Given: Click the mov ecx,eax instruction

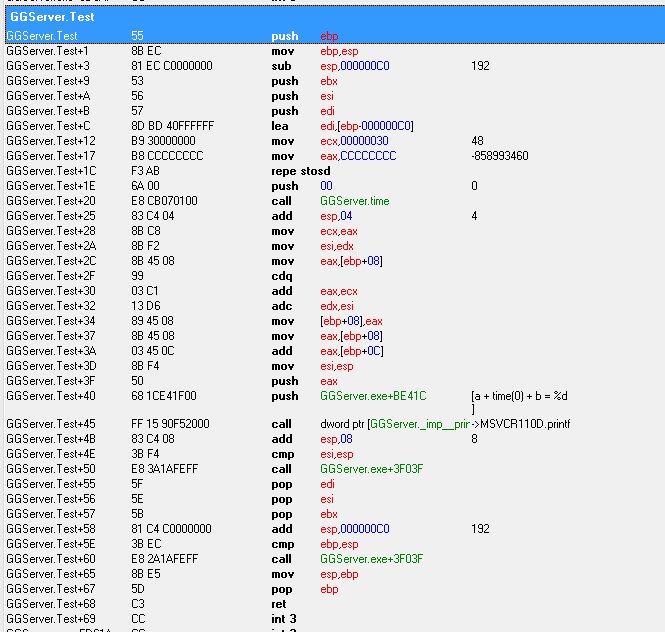Looking at the screenshot, I should click(x=314, y=231).
